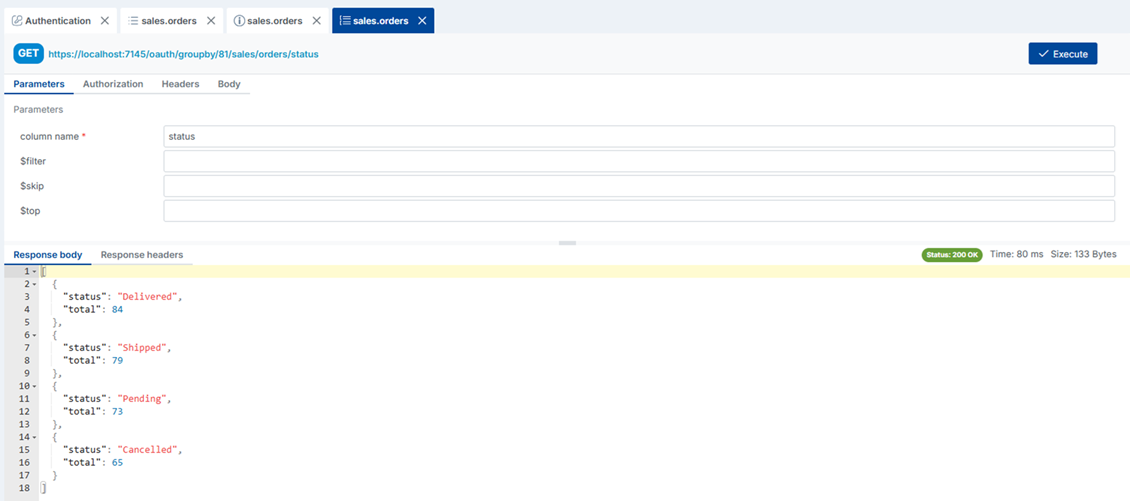Collapse the Delivered object at line 2

35,285
